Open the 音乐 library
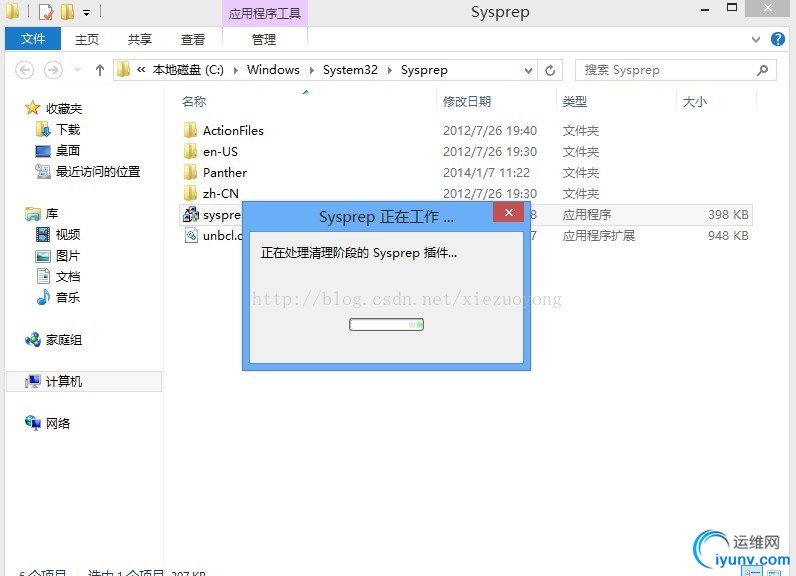 point(68,297)
